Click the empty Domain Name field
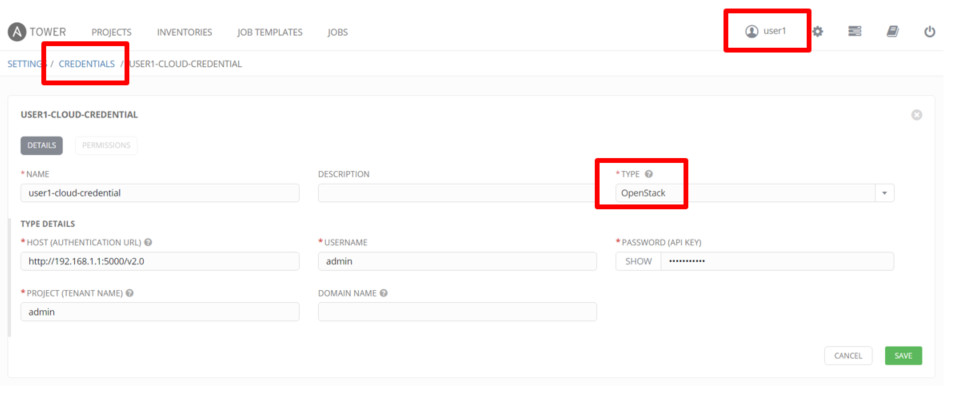Screen dimensions: 960x400 (457, 311)
